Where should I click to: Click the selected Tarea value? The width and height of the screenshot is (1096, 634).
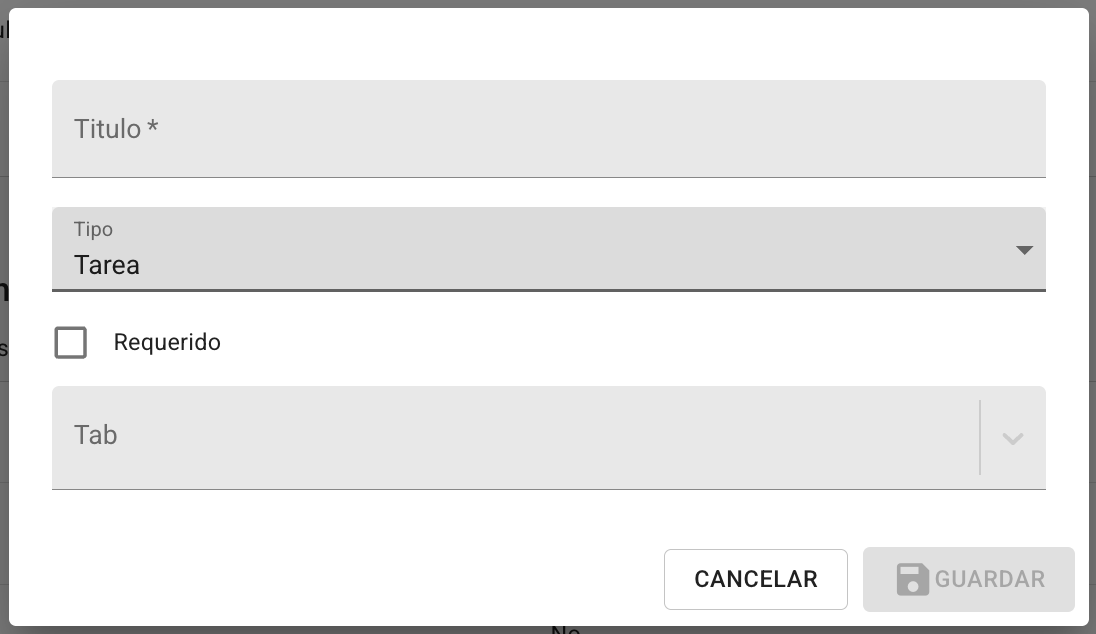point(107,266)
